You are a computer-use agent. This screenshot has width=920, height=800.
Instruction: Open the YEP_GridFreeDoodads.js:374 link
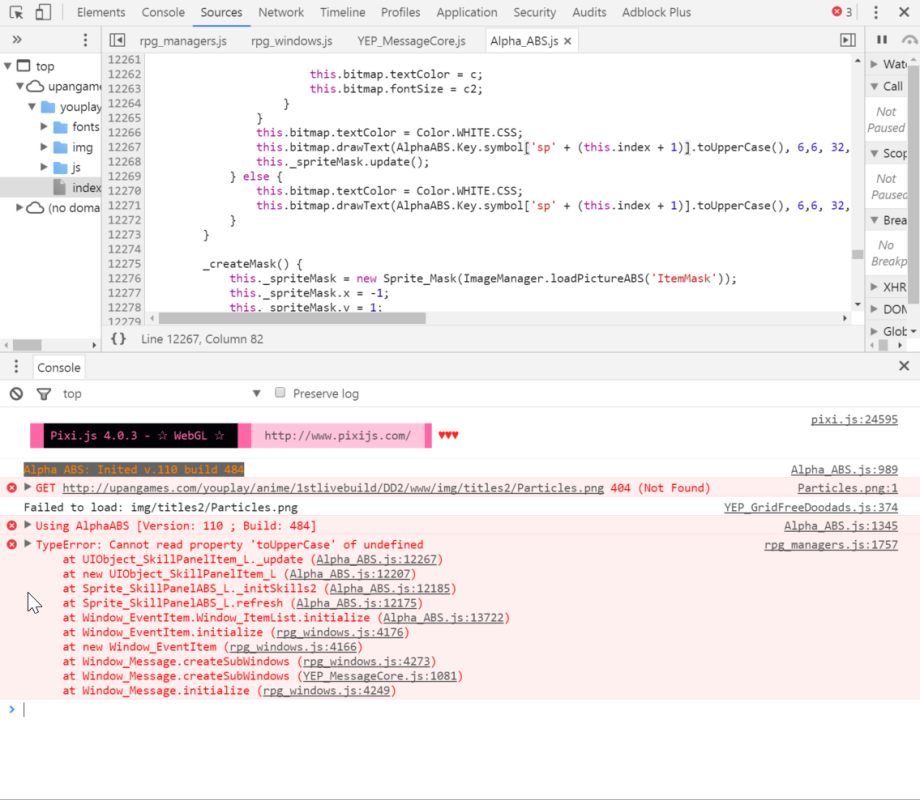pyautogui.click(x=810, y=507)
